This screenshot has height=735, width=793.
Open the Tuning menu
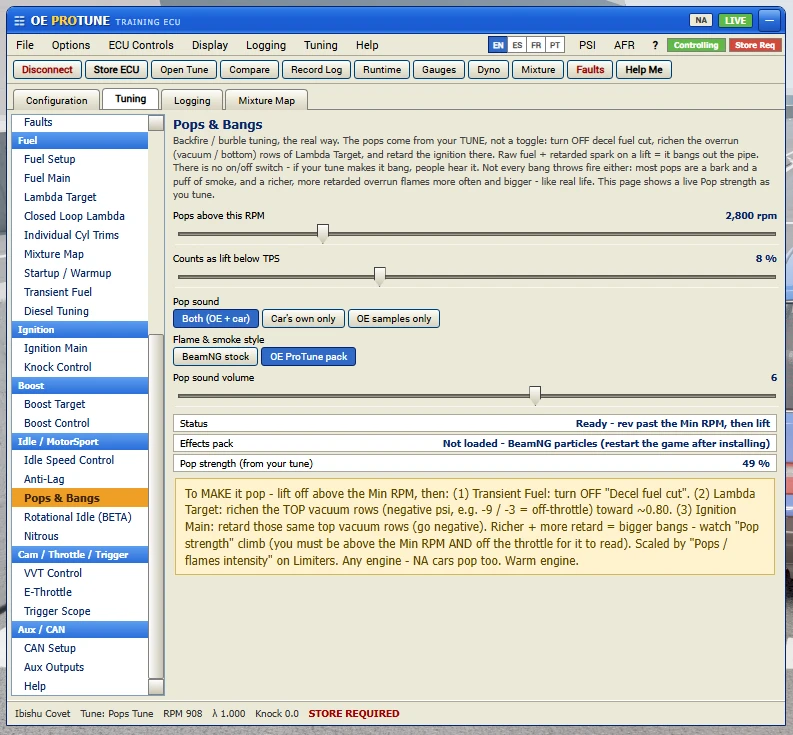pyautogui.click(x=321, y=45)
